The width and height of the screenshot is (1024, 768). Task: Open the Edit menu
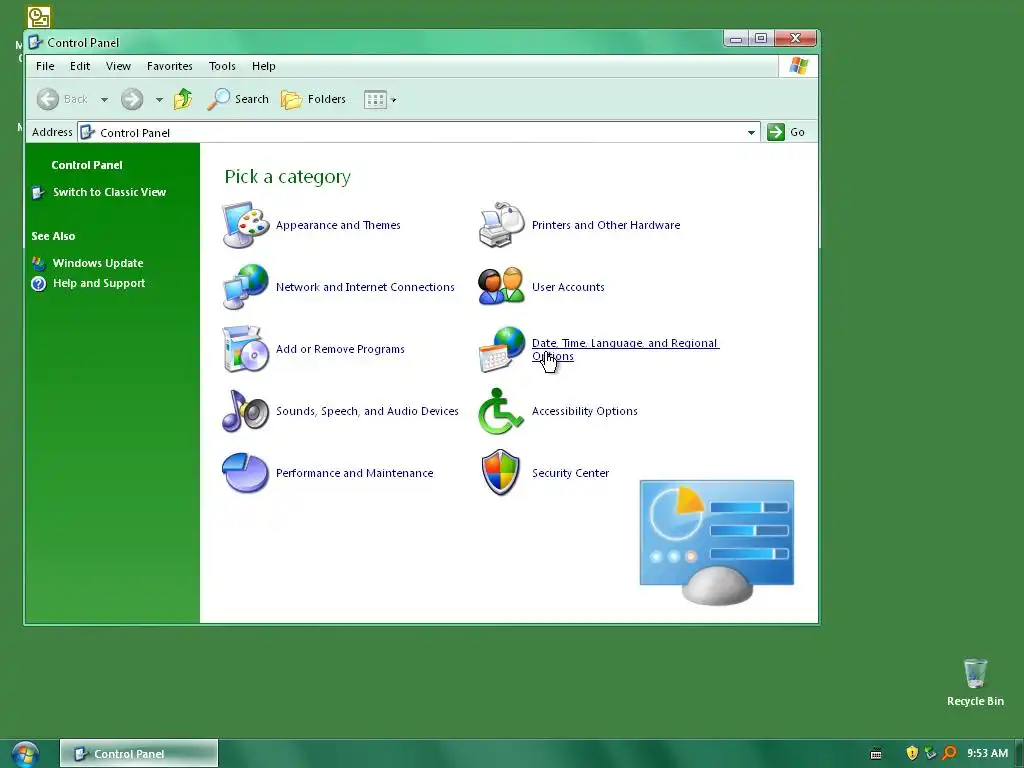tap(80, 66)
